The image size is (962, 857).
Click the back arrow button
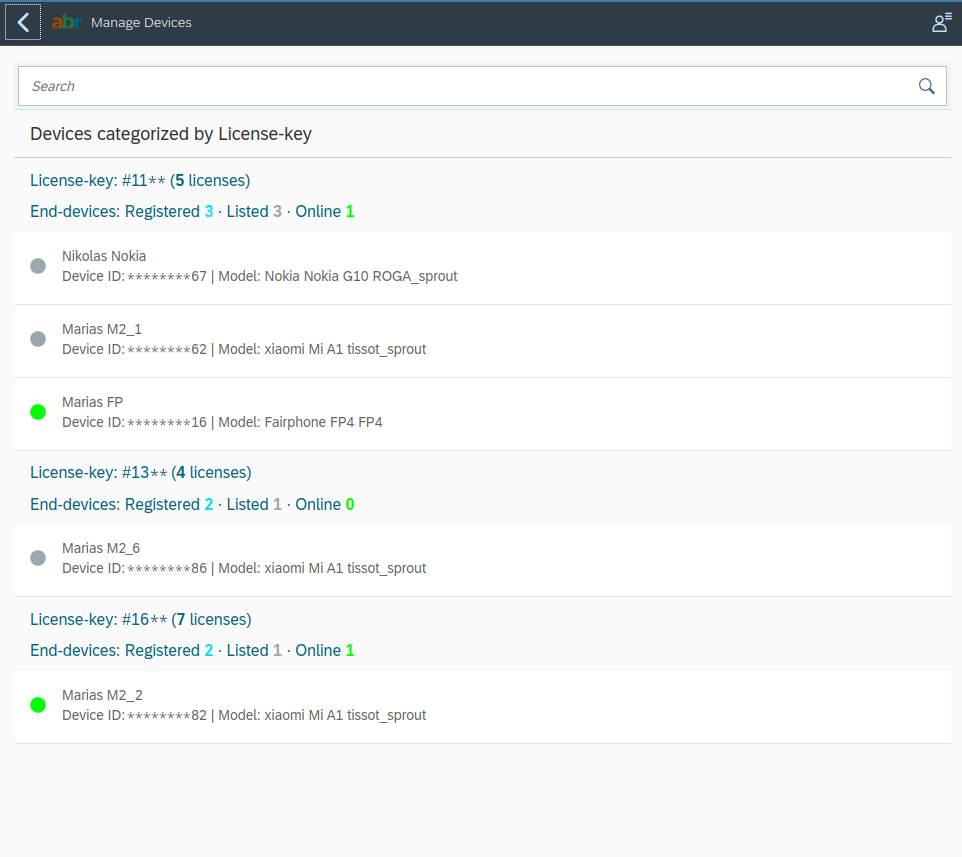[23, 23]
